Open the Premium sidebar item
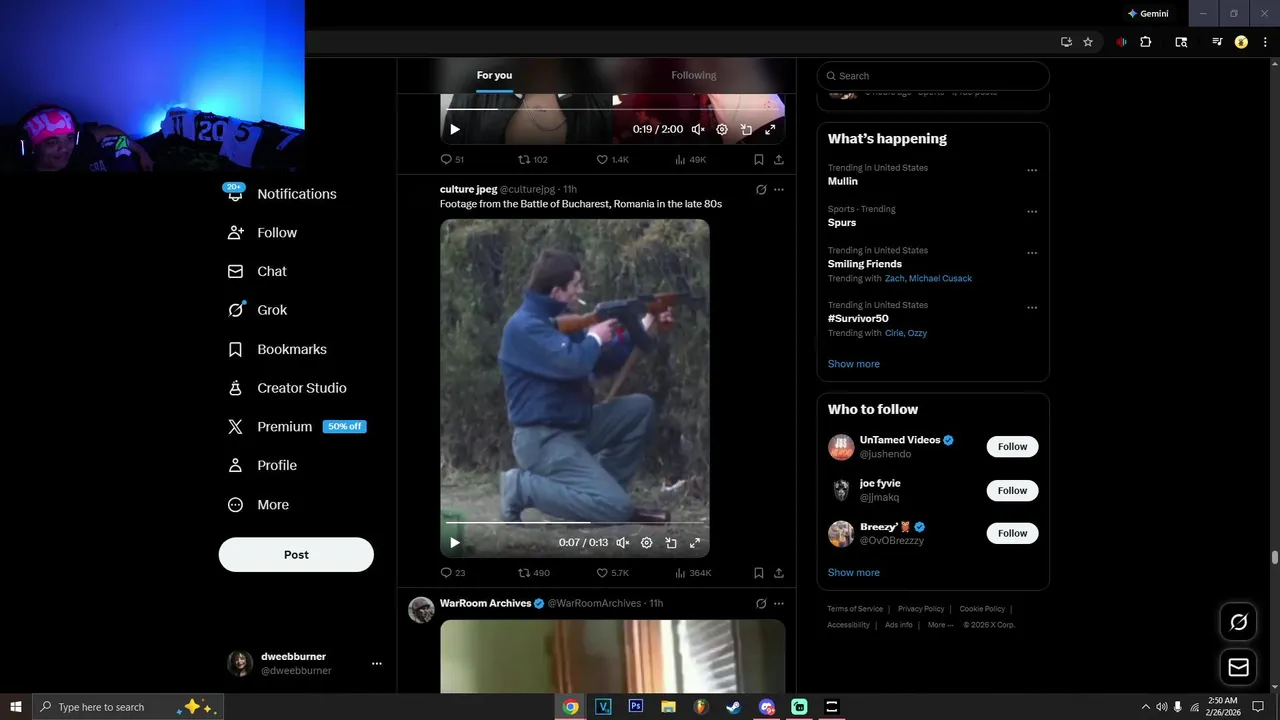Image resolution: width=1280 pixels, height=720 pixels. tap(296, 426)
